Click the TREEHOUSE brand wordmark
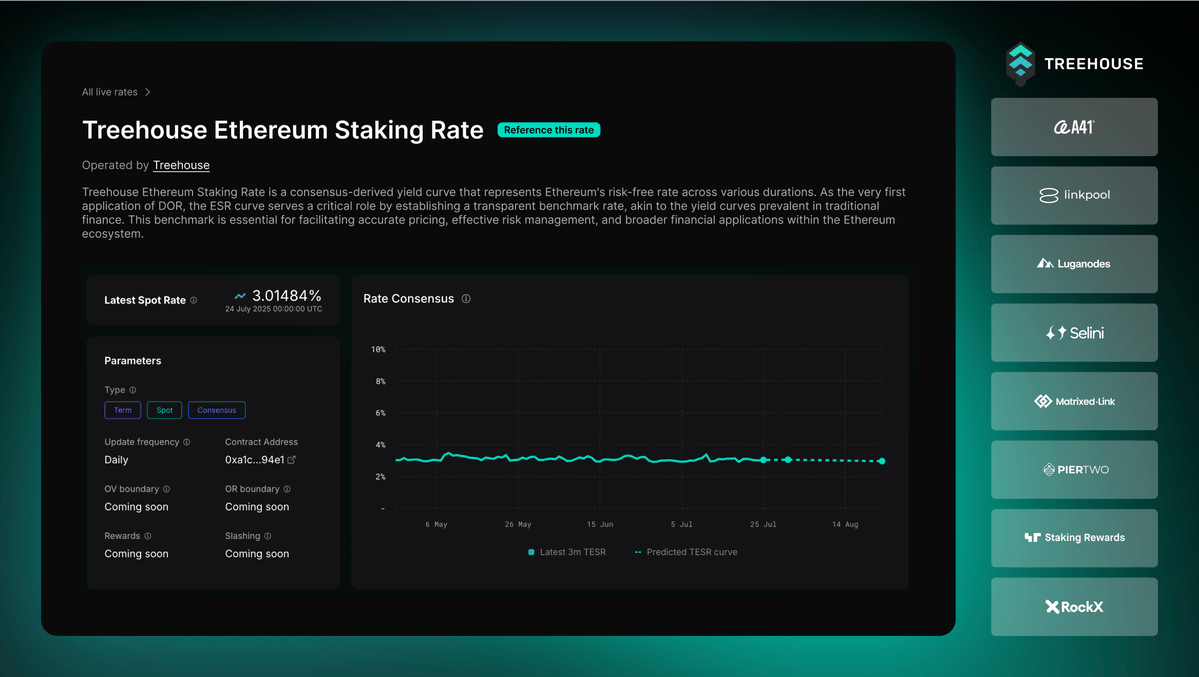 point(1094,64)
